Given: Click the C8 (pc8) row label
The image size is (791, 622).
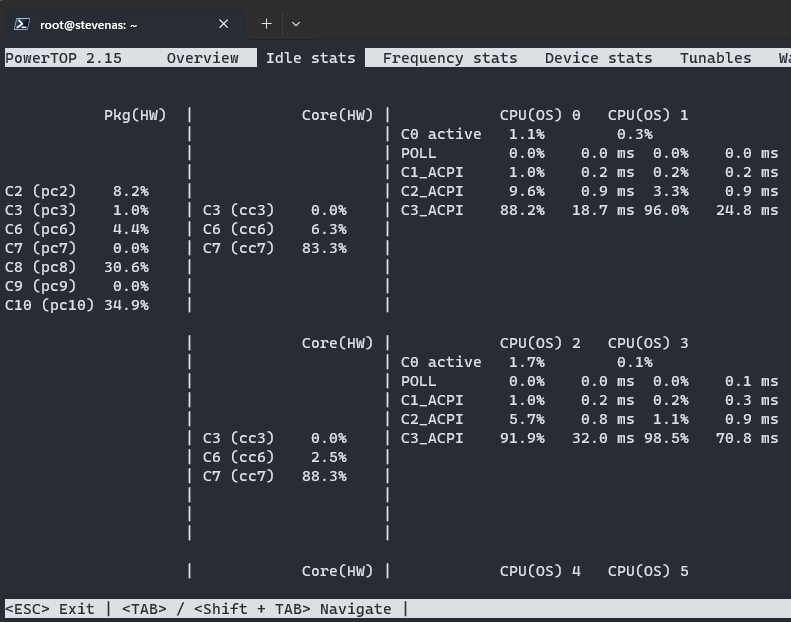Looking at the screenshot, I should (x=40, y=267).
